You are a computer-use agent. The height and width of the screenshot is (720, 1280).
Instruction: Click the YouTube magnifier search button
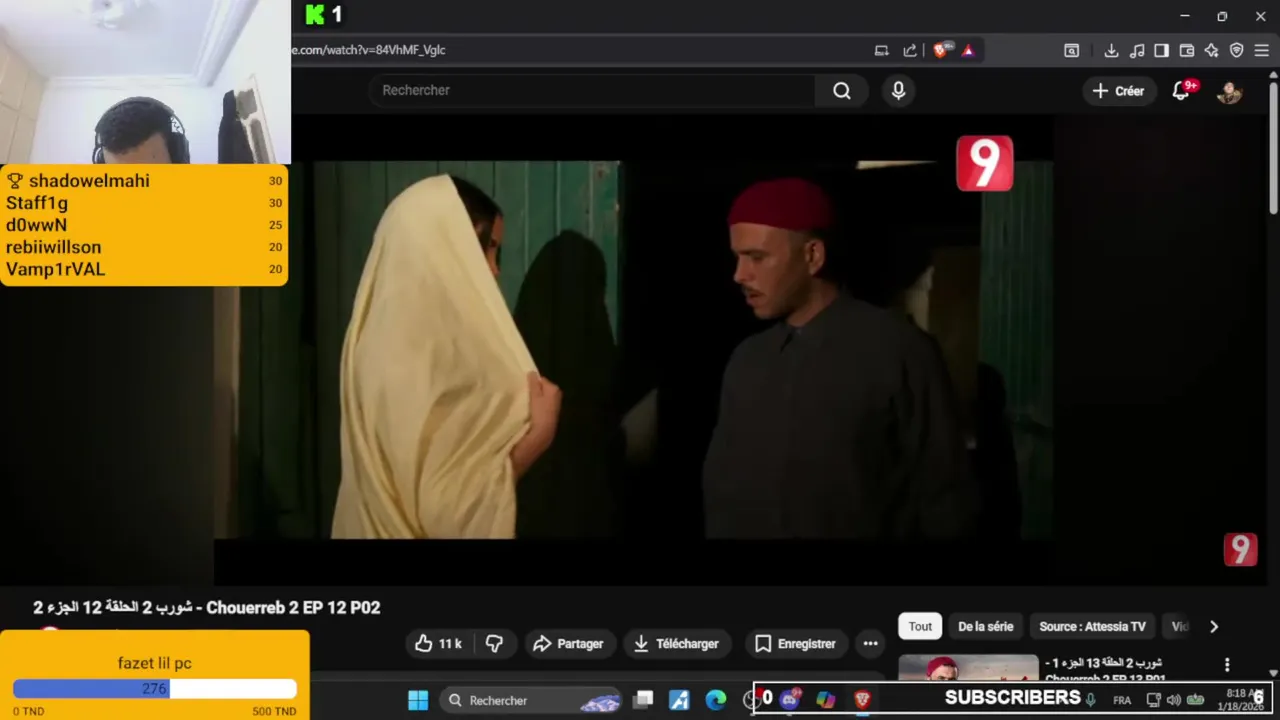click(x=842, y=91)
